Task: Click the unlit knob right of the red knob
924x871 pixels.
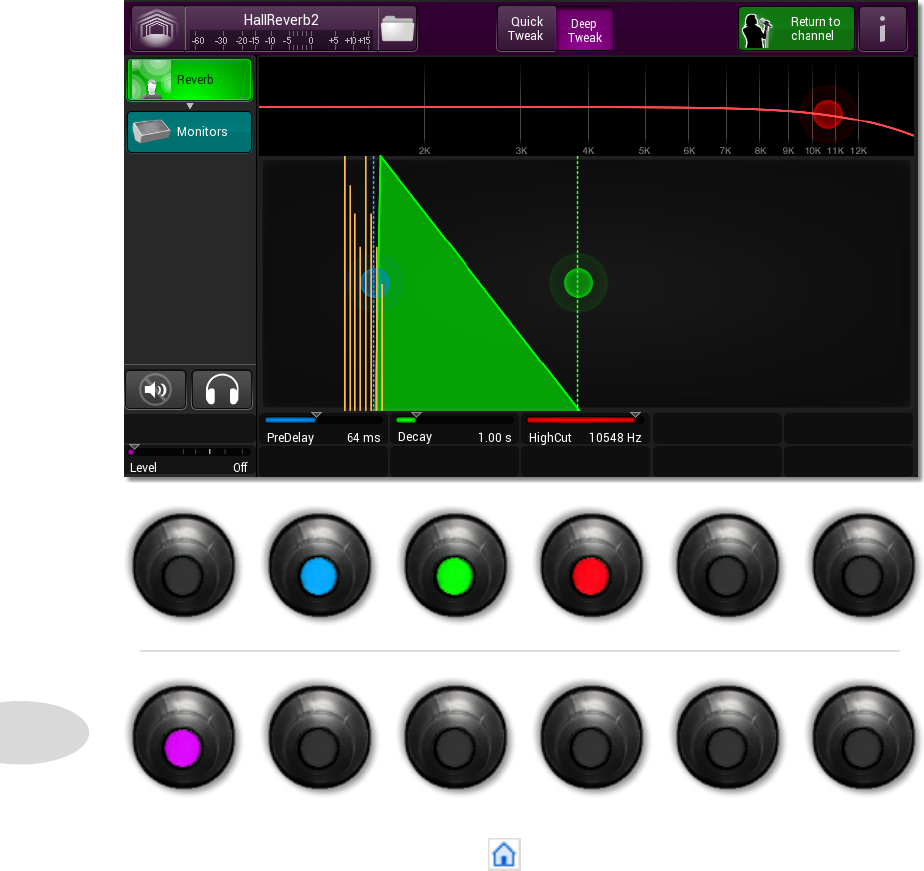Action: pyautogui.click(x=727, y=566)
